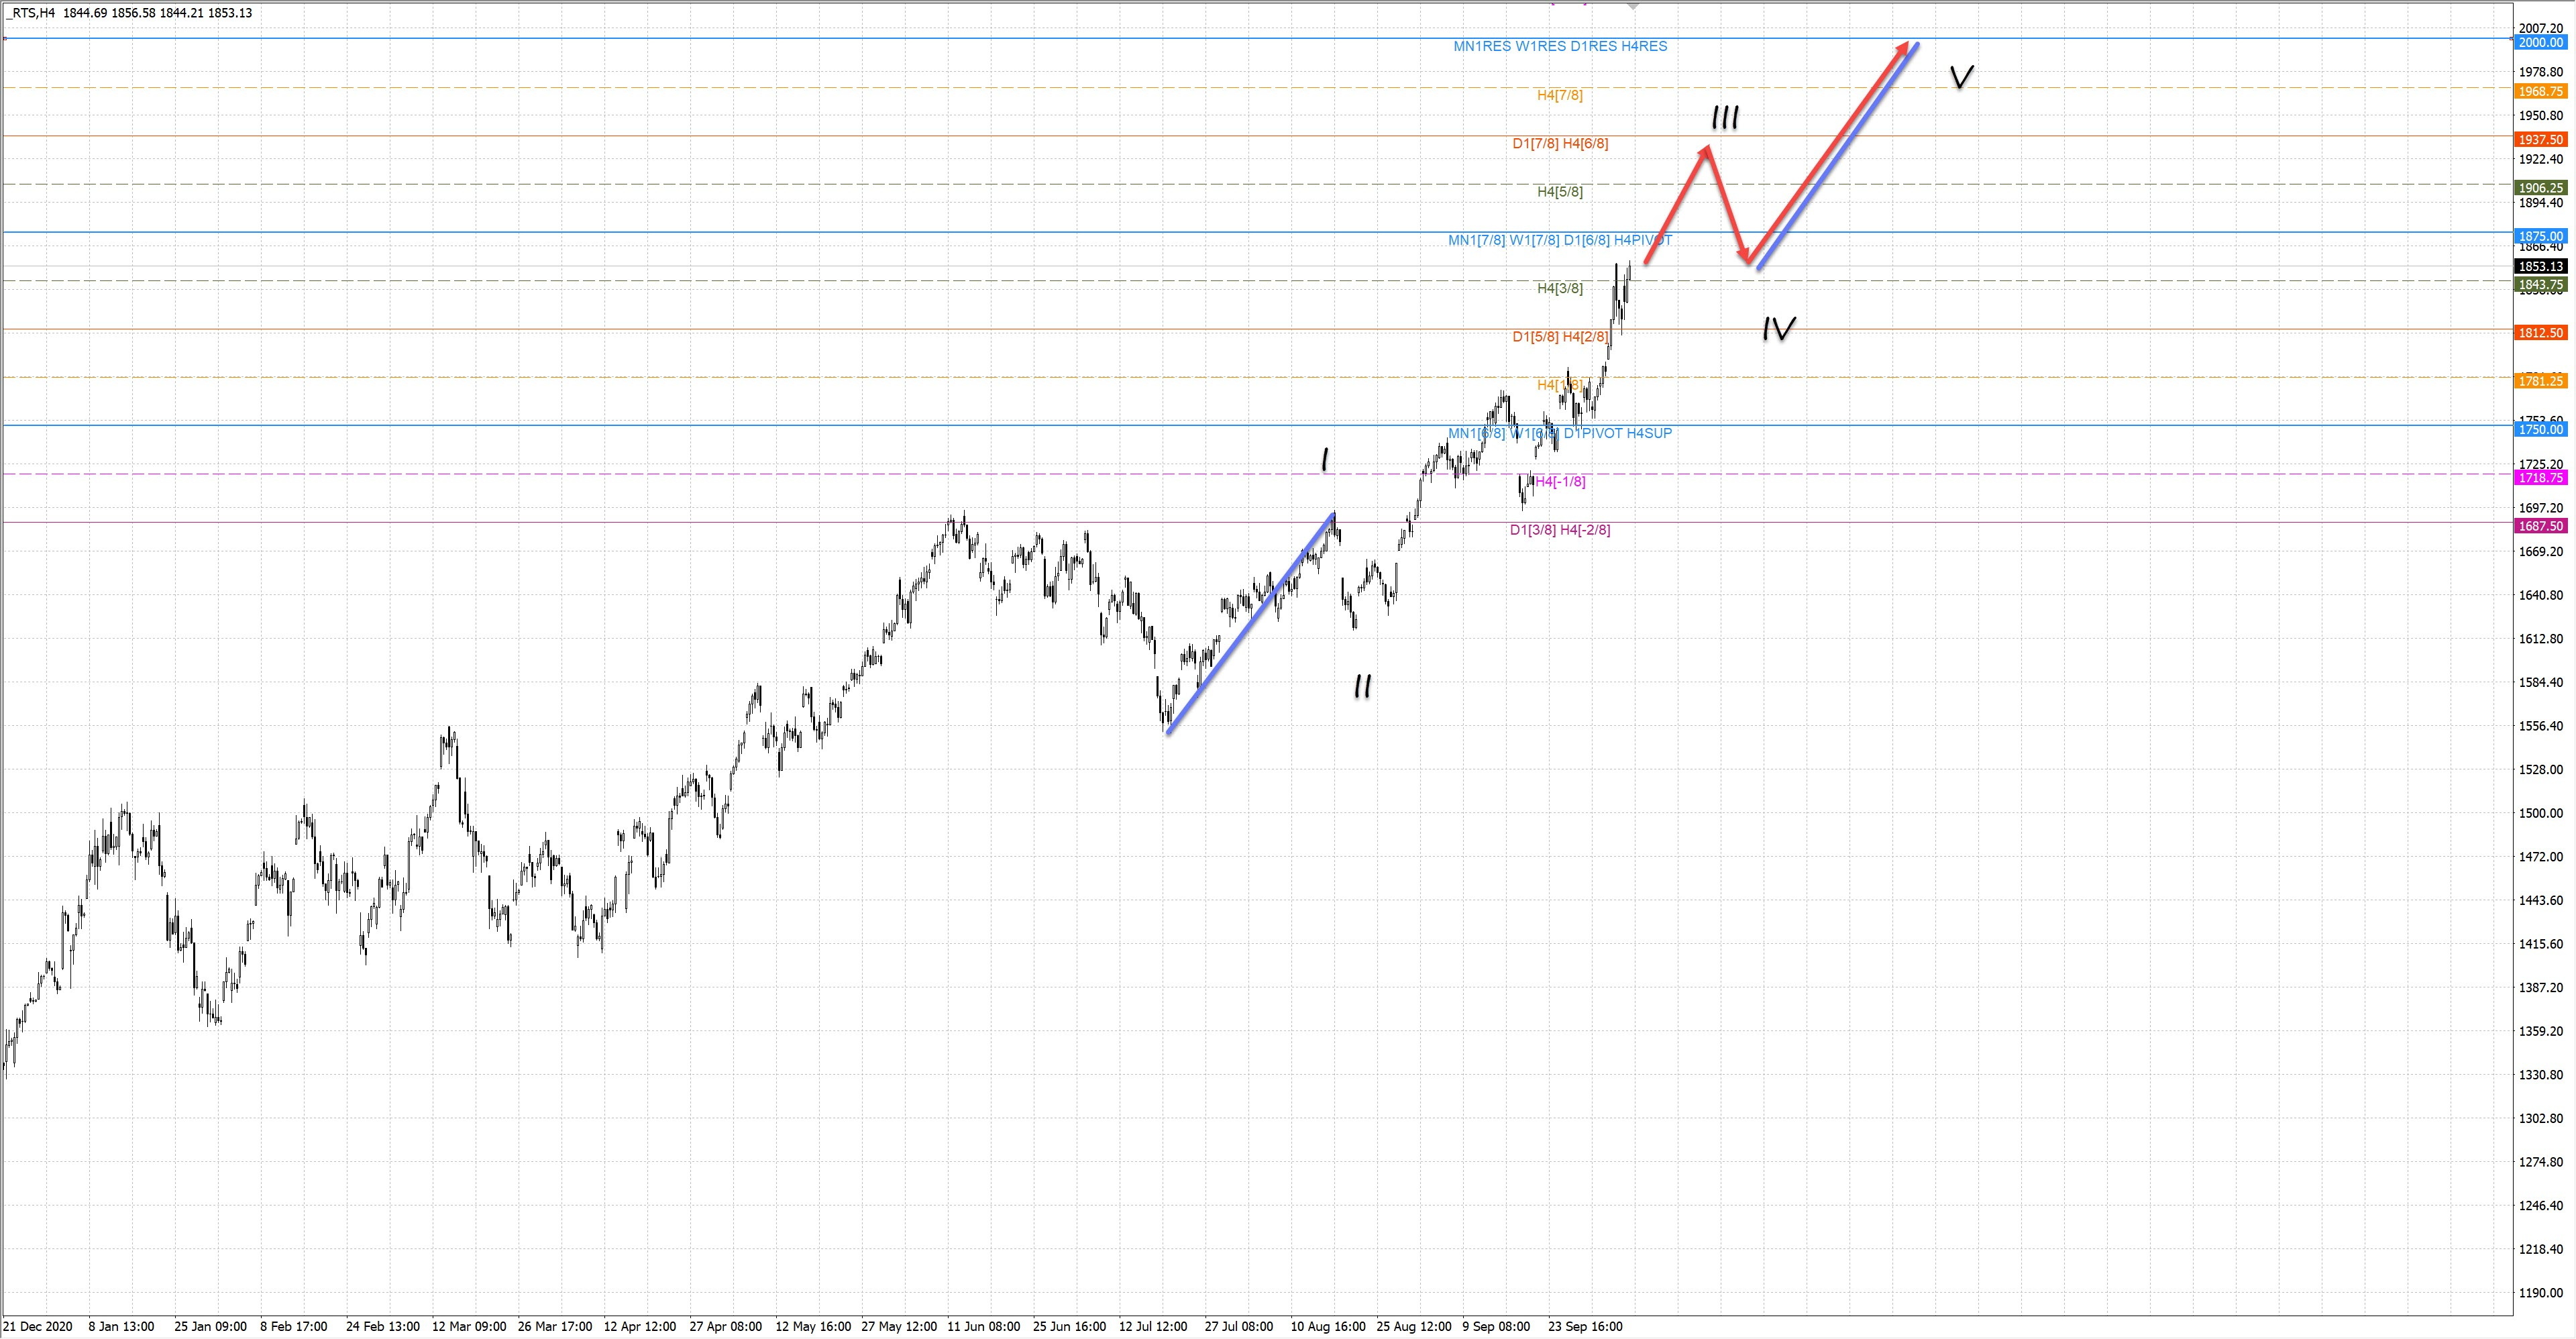Click the orange 1968.75 price tag
2576x1339 pixels.
2540,91
